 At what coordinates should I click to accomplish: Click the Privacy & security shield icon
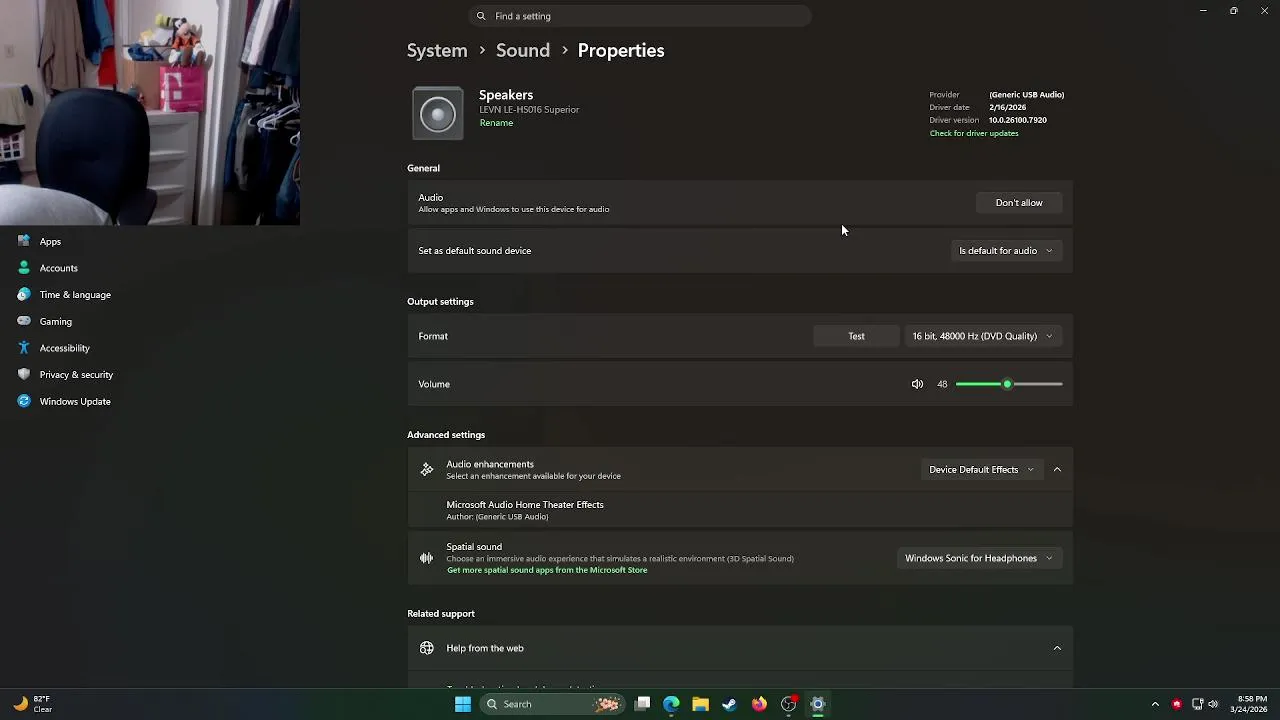point(24,374)
